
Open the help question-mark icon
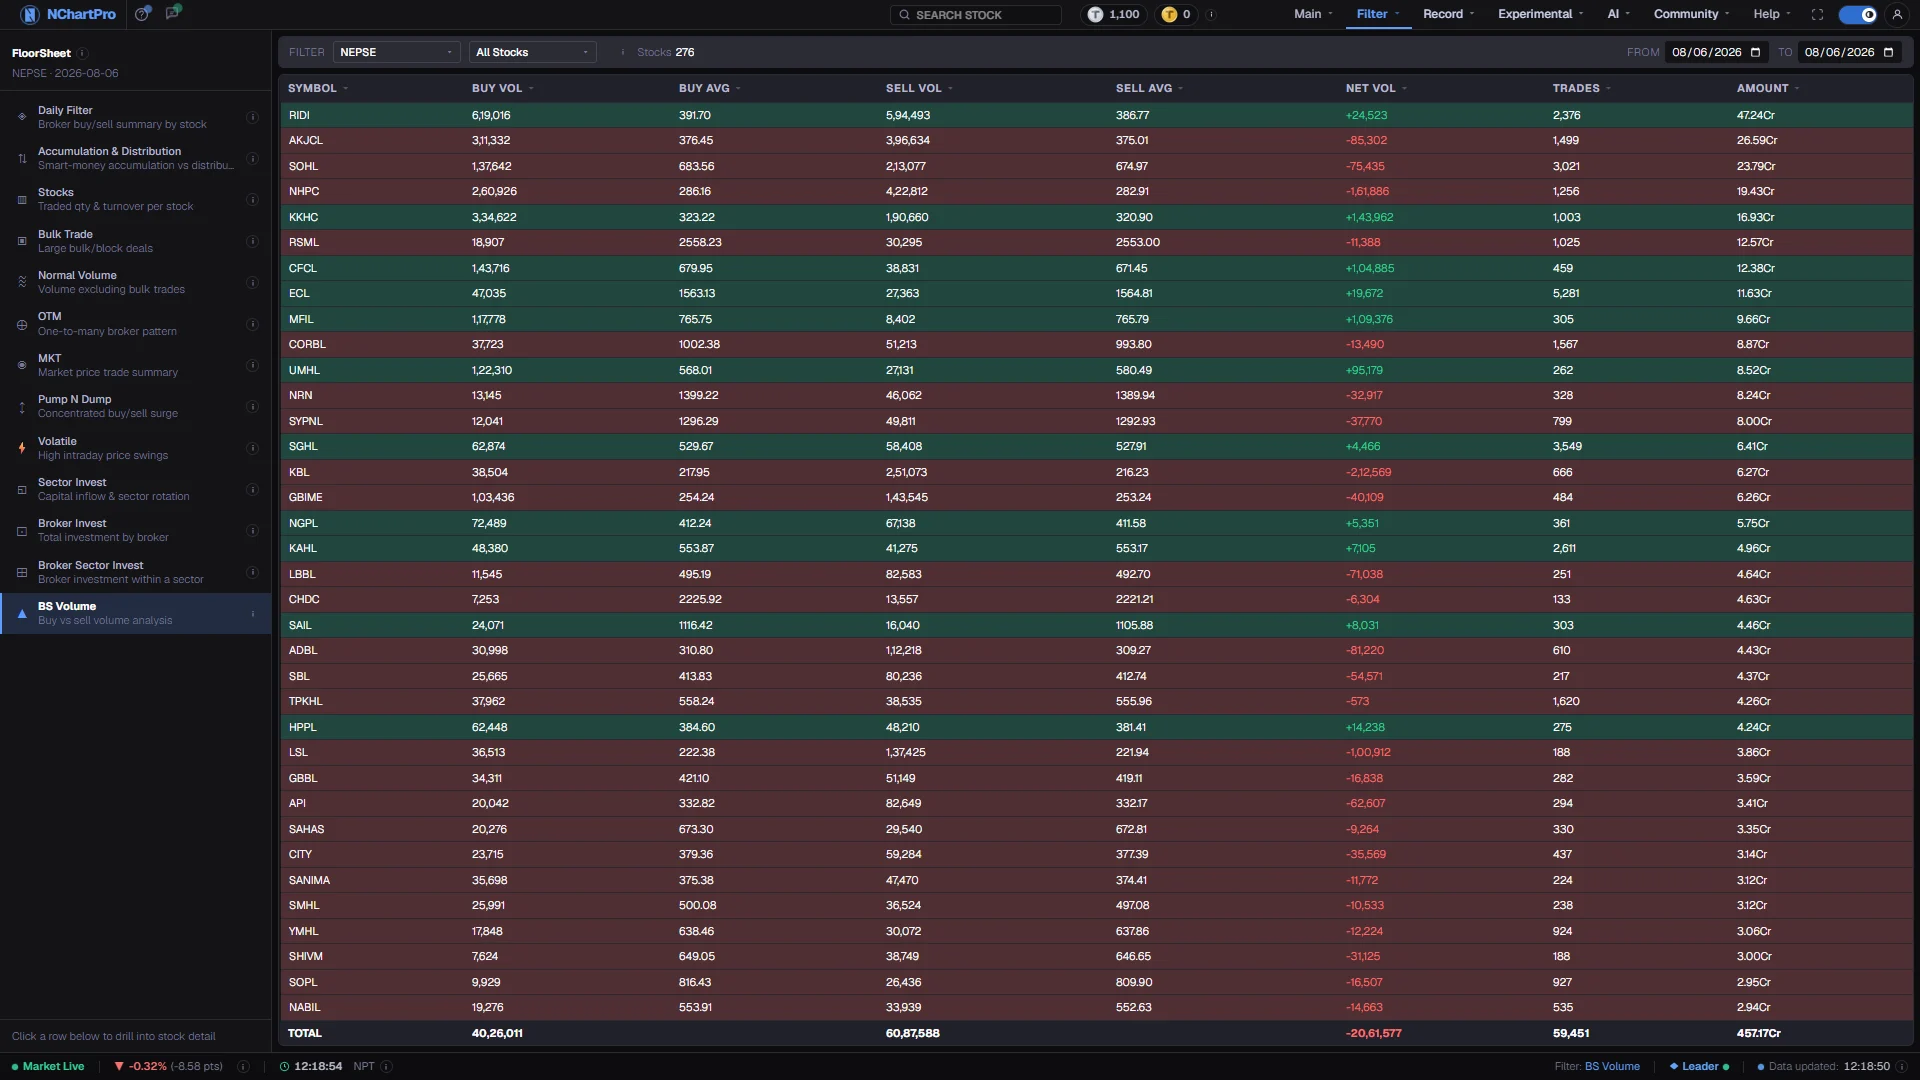coord(143,14)
